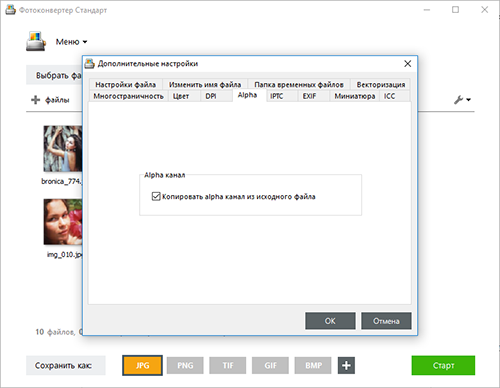Close the Дополнительные настройки dialog
The height and width of the screenshot is (388, 500).
tap(407, 64)
